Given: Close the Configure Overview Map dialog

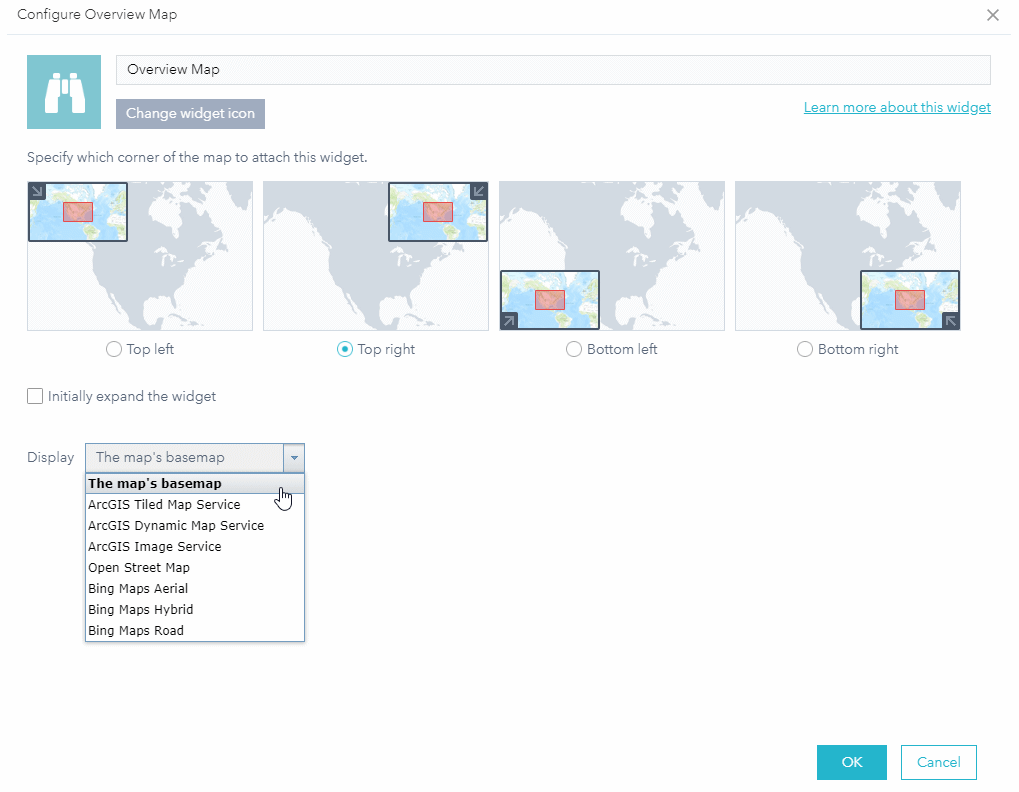Looking at the screenshot, I should pyautogui.click(x=992, y=15).
